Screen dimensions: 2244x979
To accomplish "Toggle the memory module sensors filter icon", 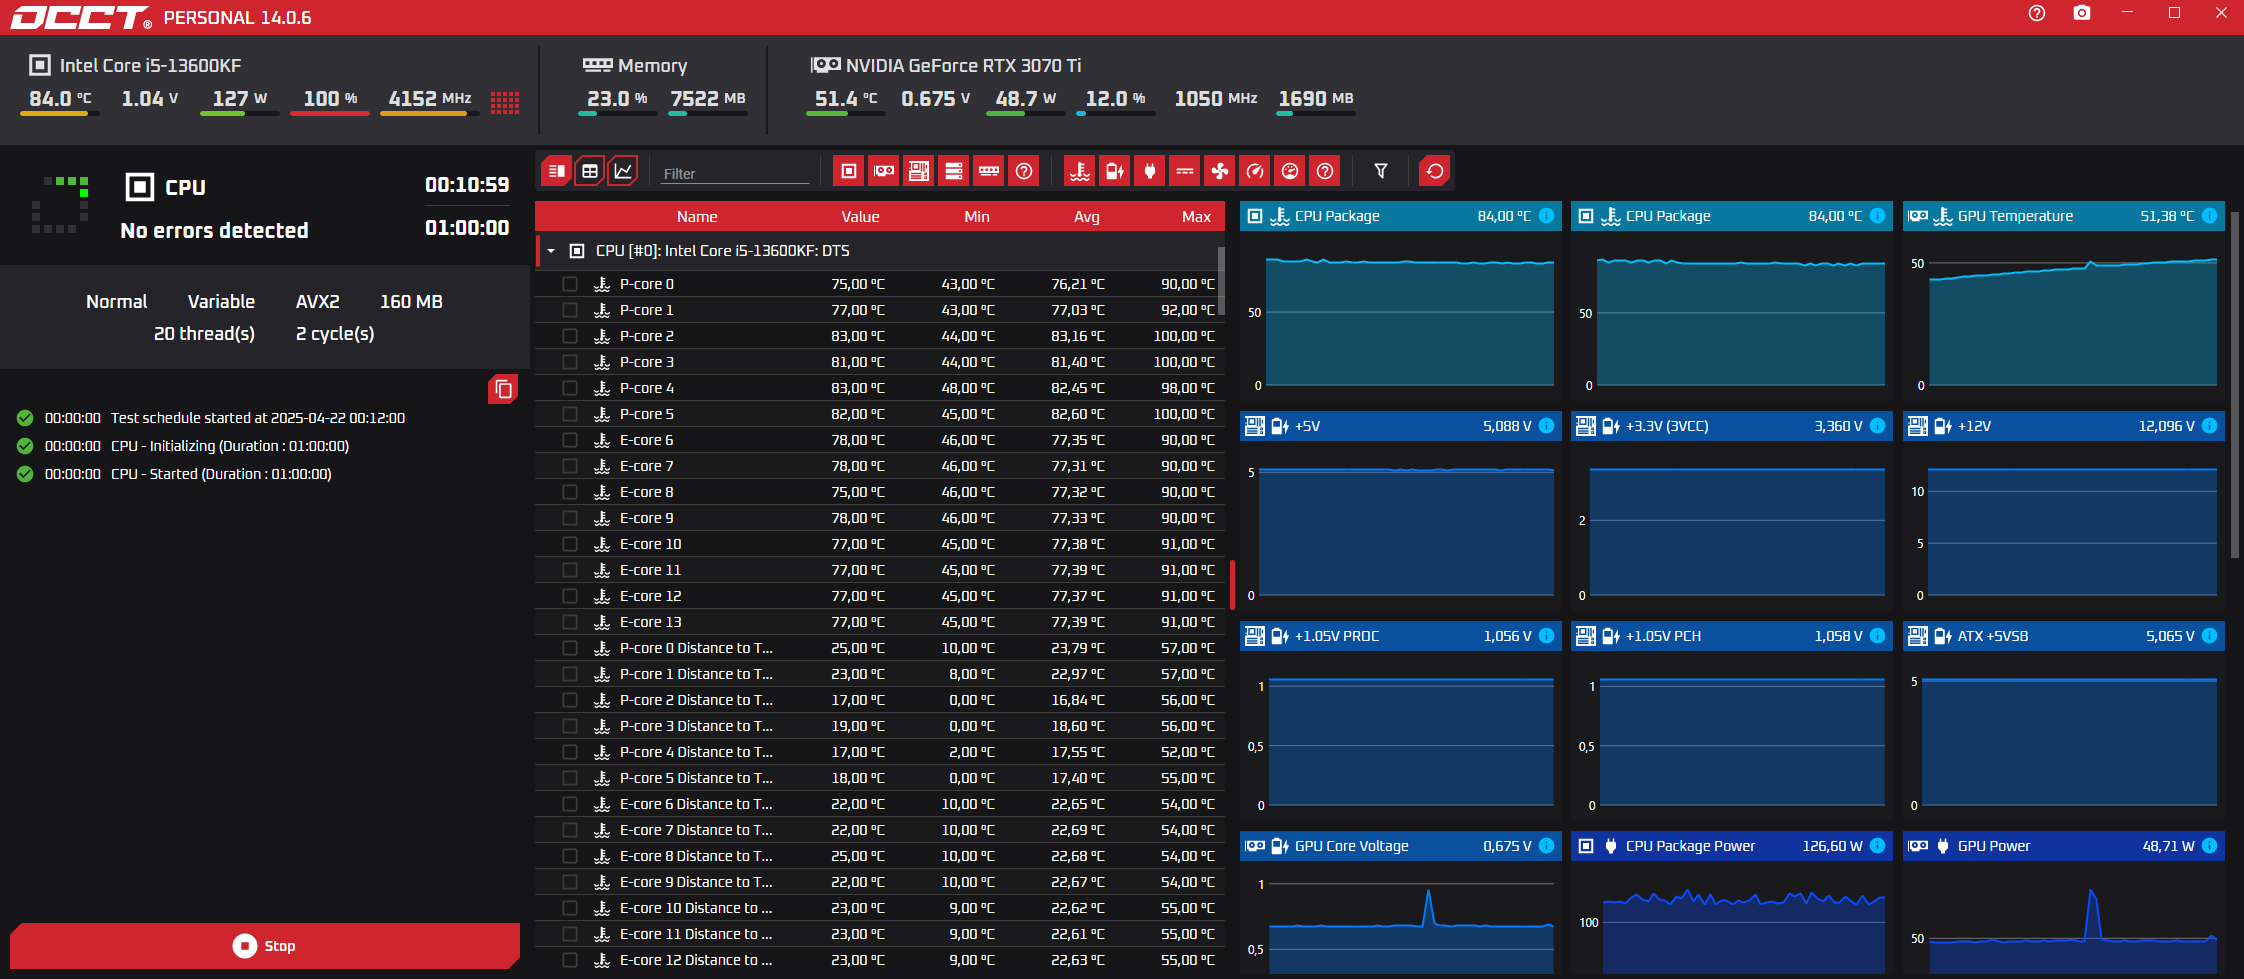I will [989, 171].
